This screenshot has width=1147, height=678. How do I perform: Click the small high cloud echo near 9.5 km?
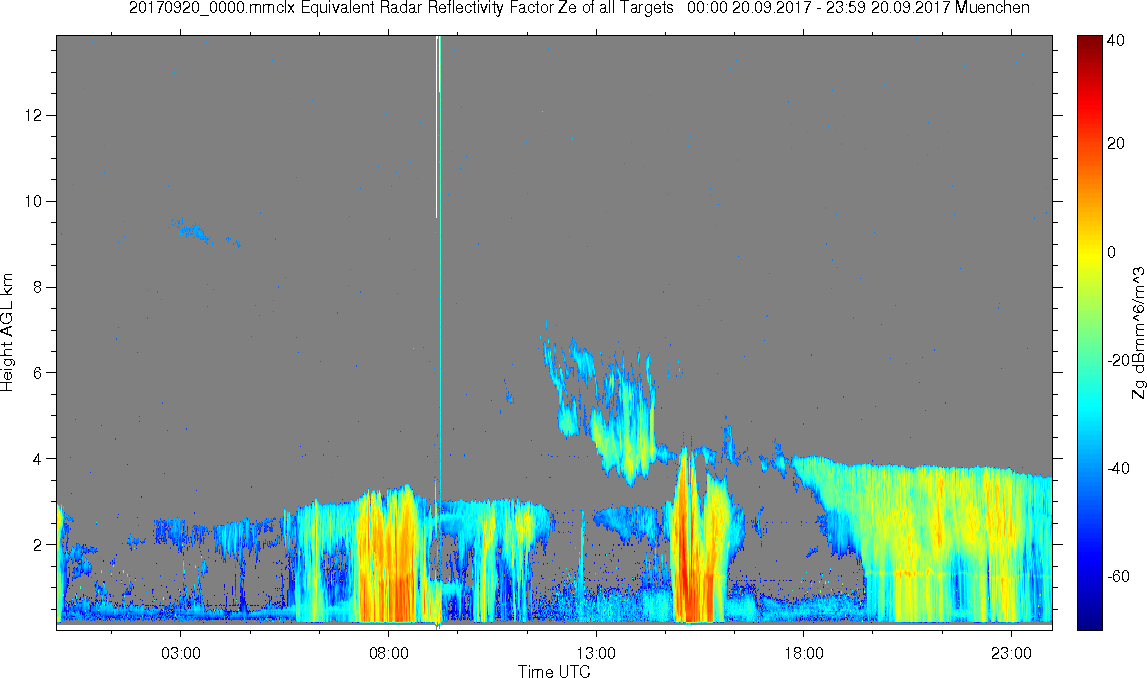click(x=192, y=230)
